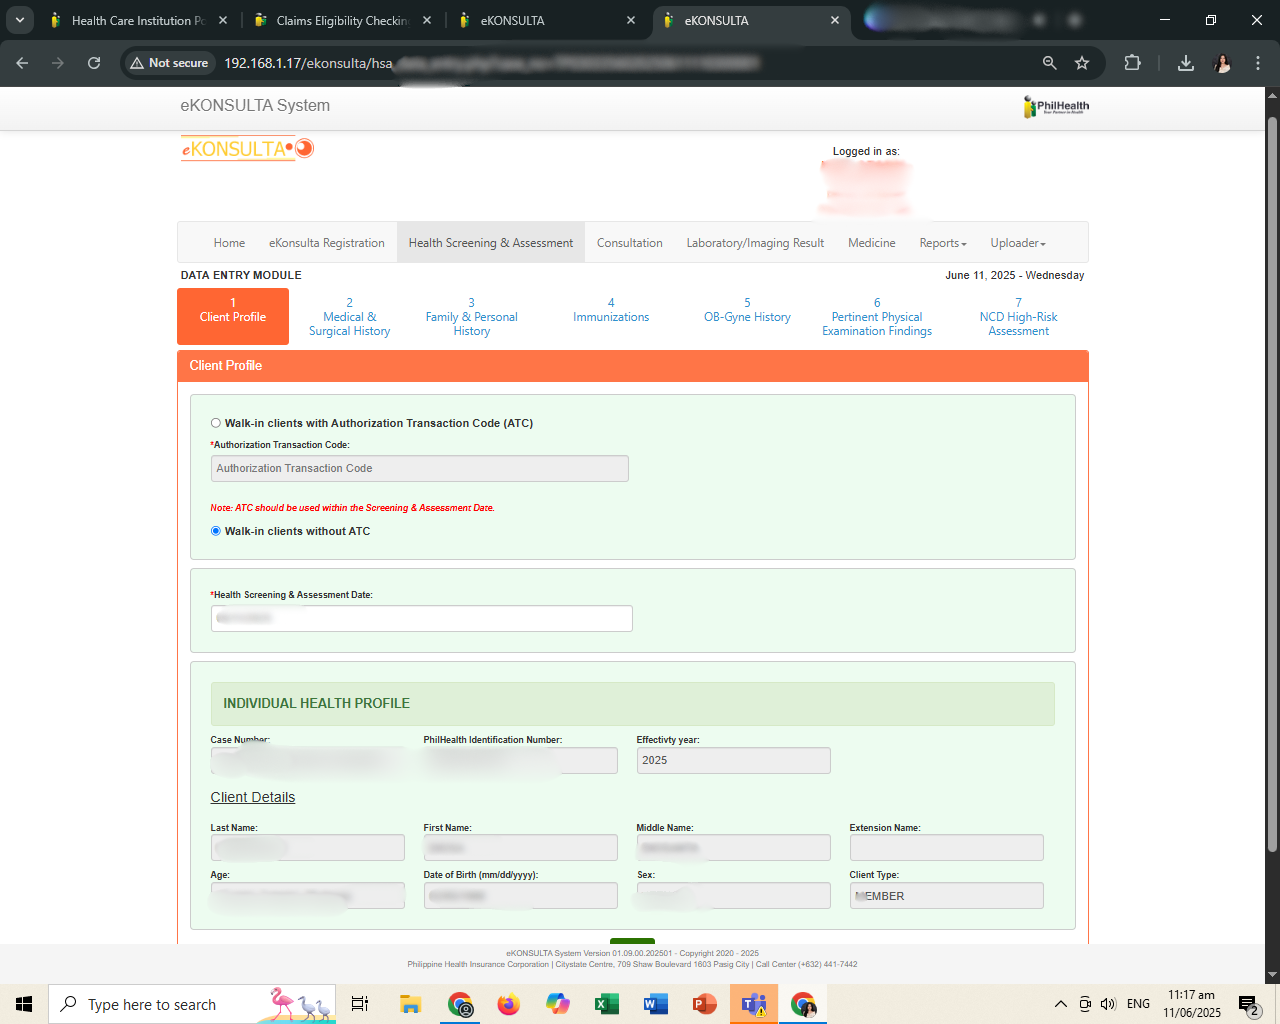Click the PhilHealth logo in the header
Viewport: 1280px width, 1024px height.
[1056, 106]
